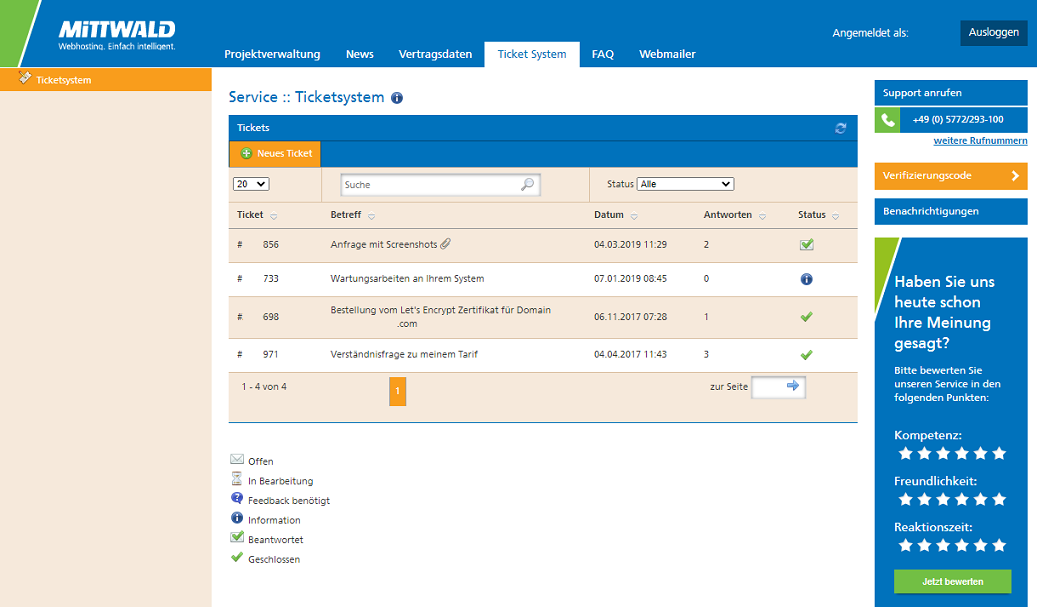Image resolution: width=1037 pixels, height=607 pixels.
Task: Click the green plus icon on Neues Ticket
Action: (x=246, y=153)
